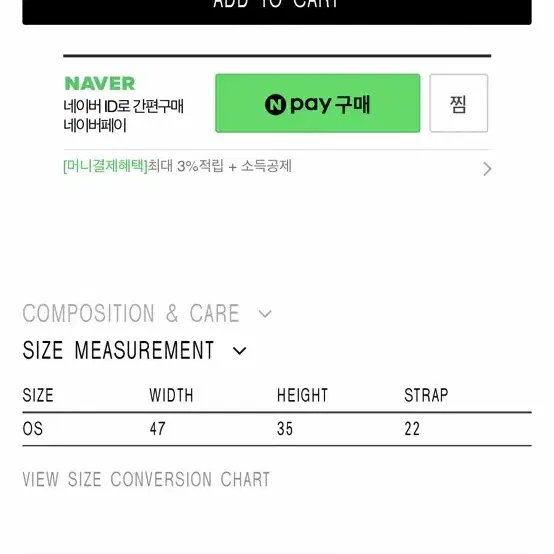Click the N logo in Npay button
554x554 pixels.
(275, 105)
